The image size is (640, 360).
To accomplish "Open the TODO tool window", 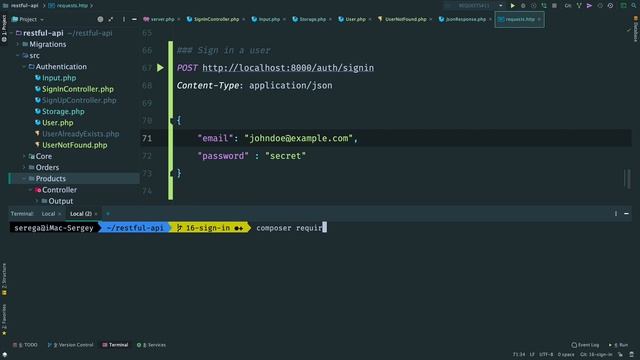I will (25, 345).
